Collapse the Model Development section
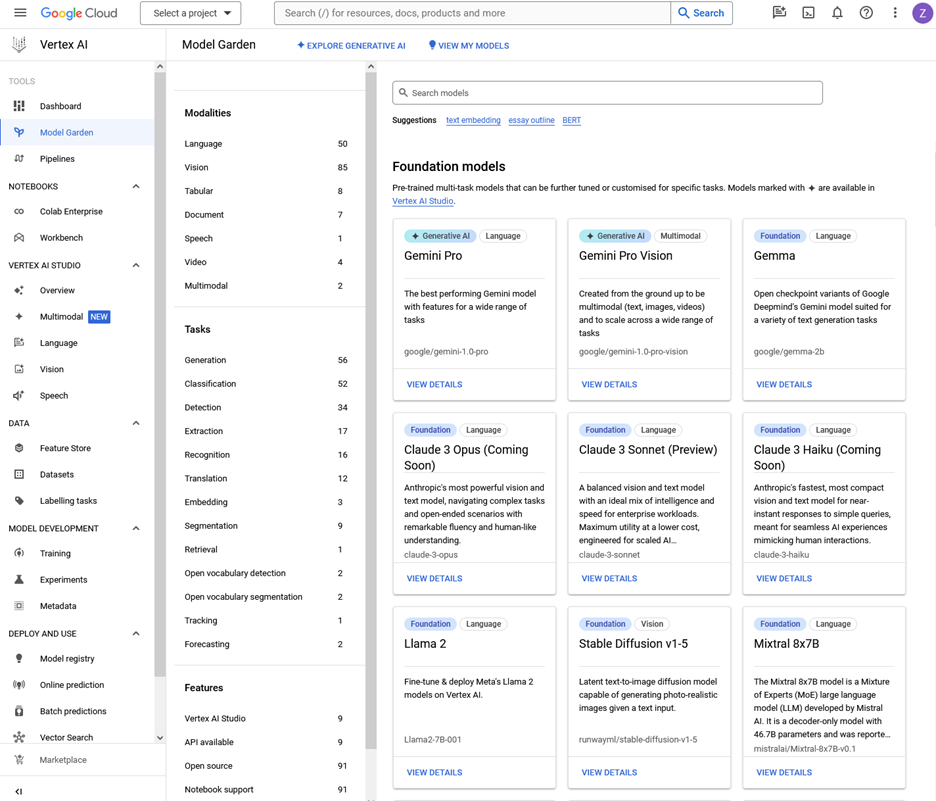Image resolution: width=936 pixels, height=801 pixels. [136, 528]
